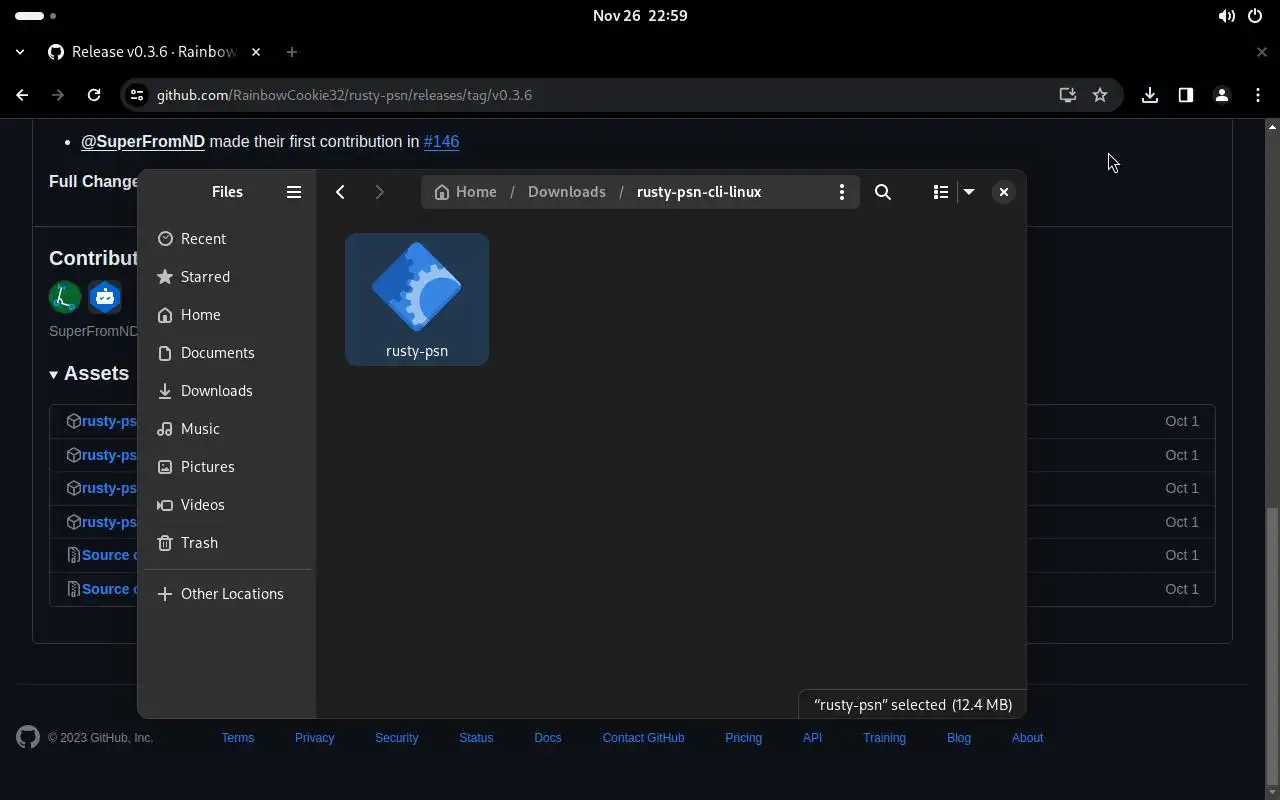Open About footer link
Screen dimensions: 1280x800
tap(1027, 738)
